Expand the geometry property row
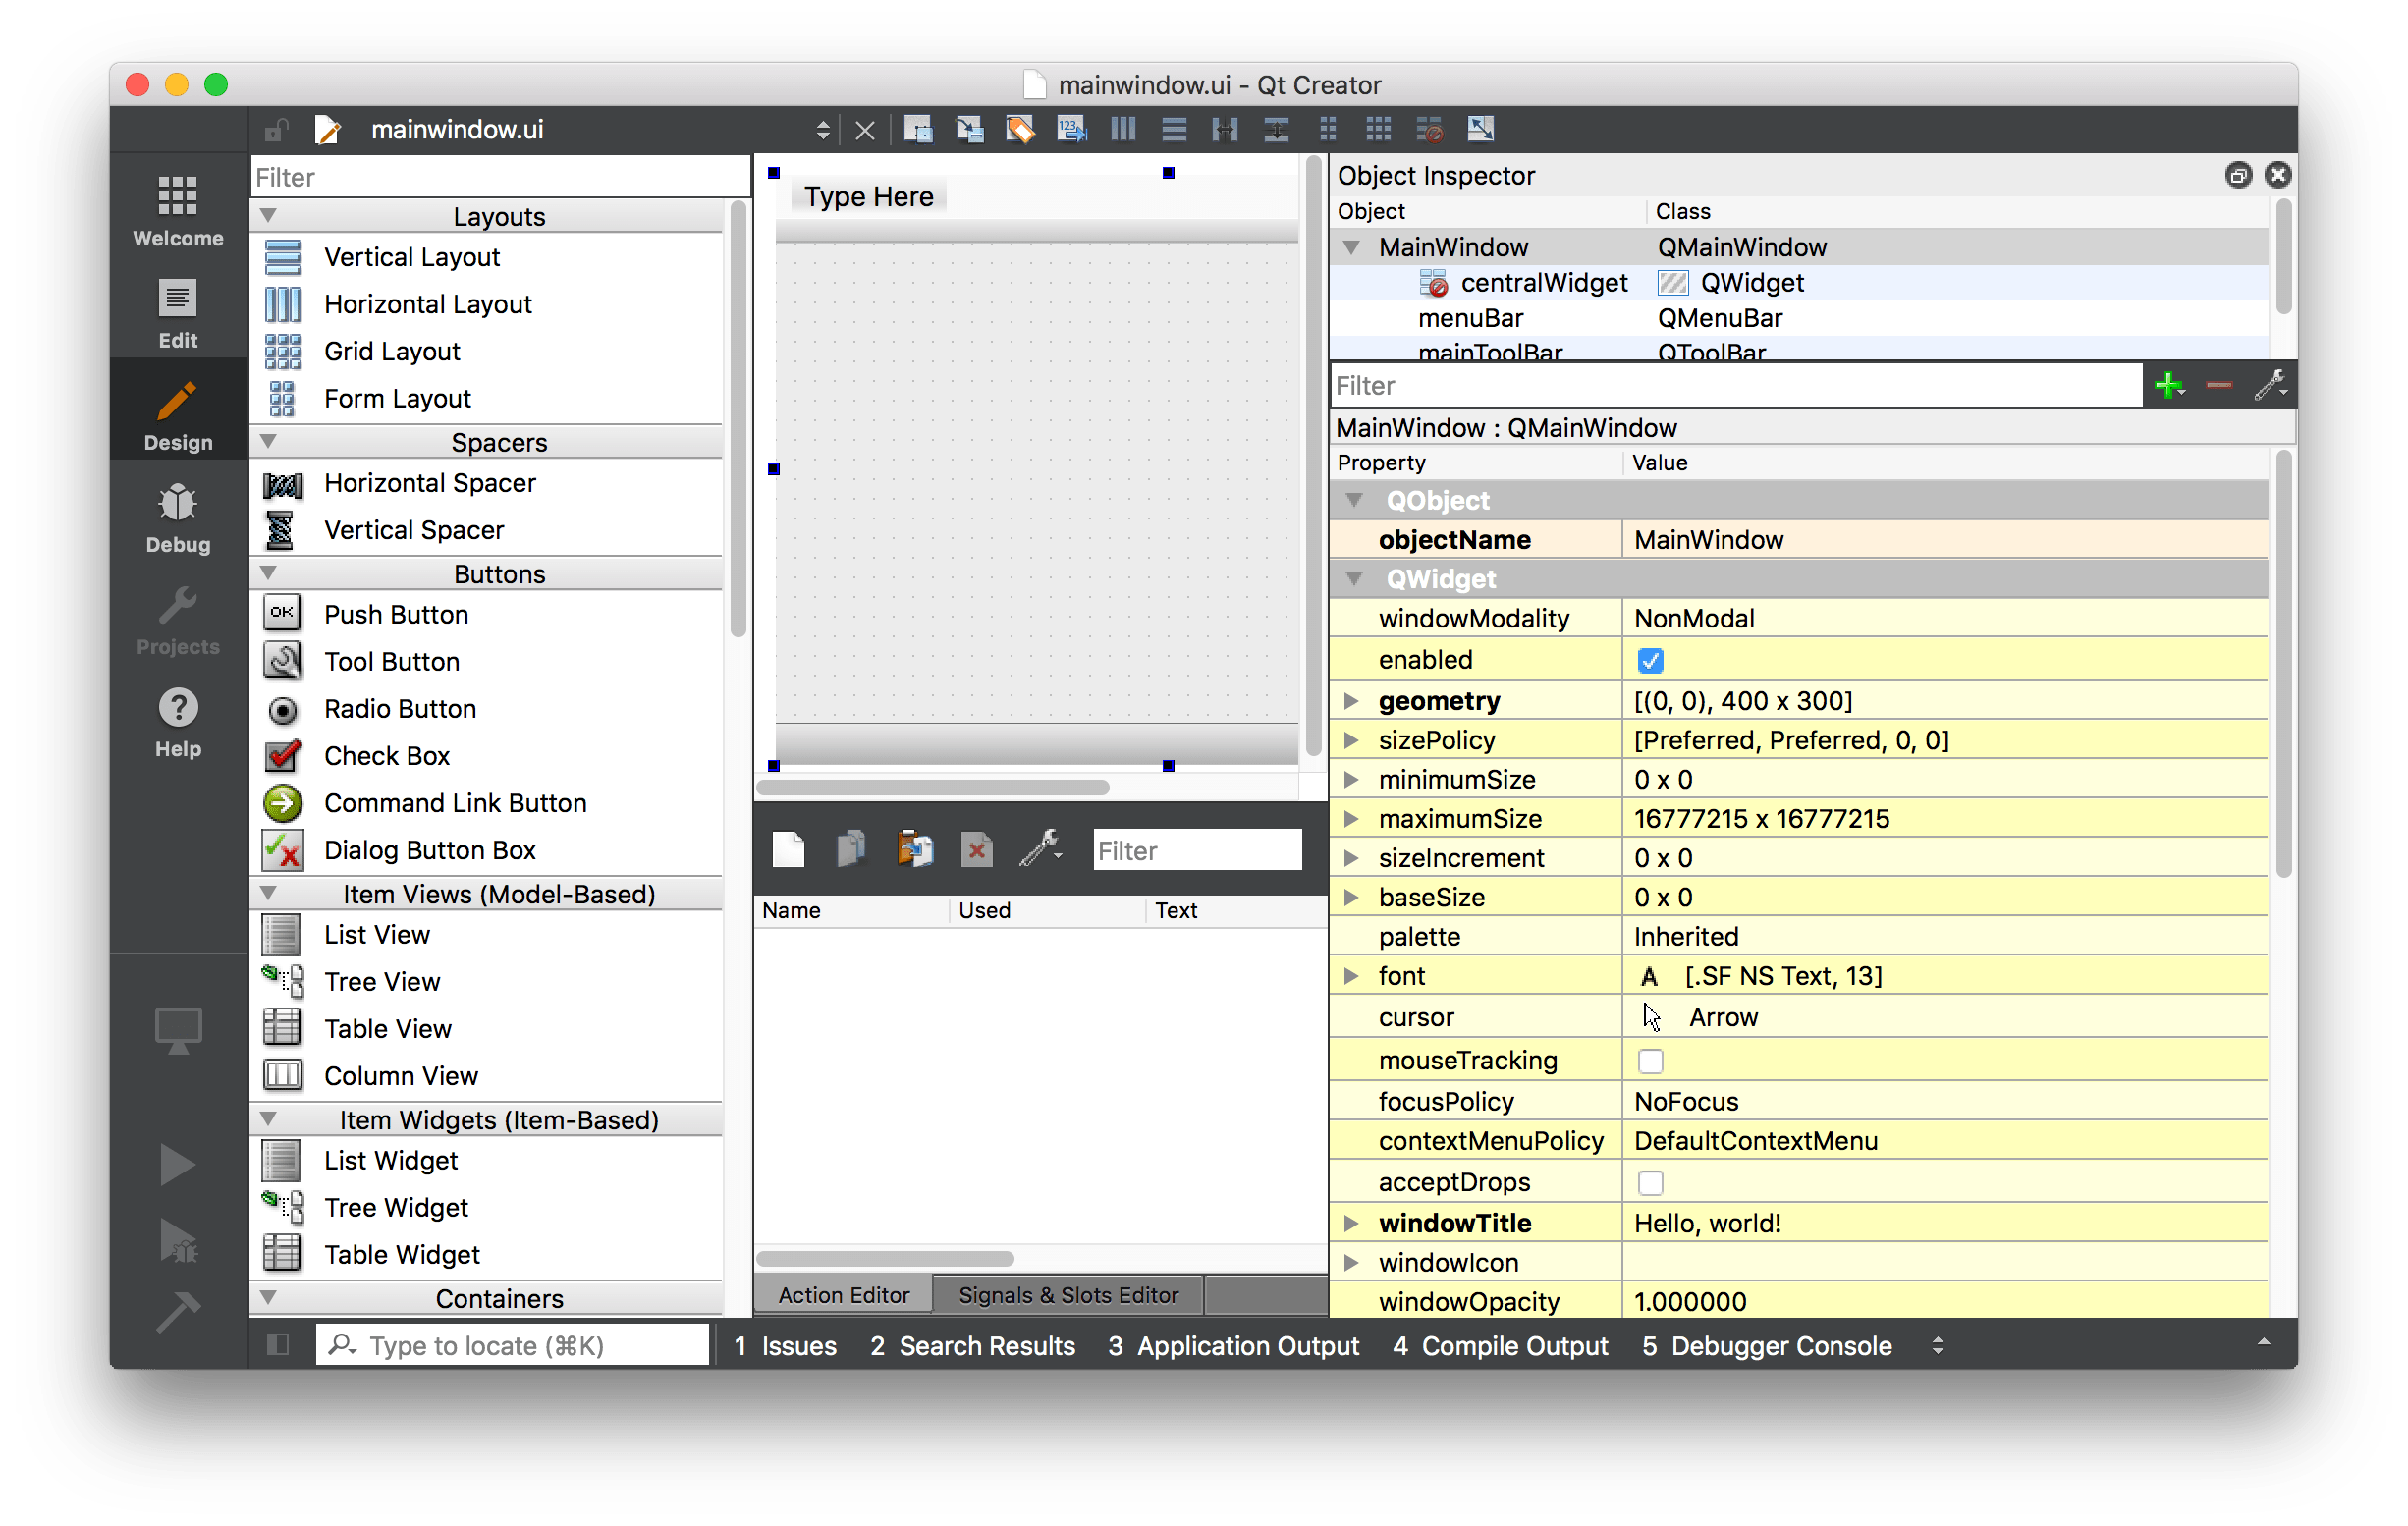Viewport: 2408px width, 1526px height. 1352,700
